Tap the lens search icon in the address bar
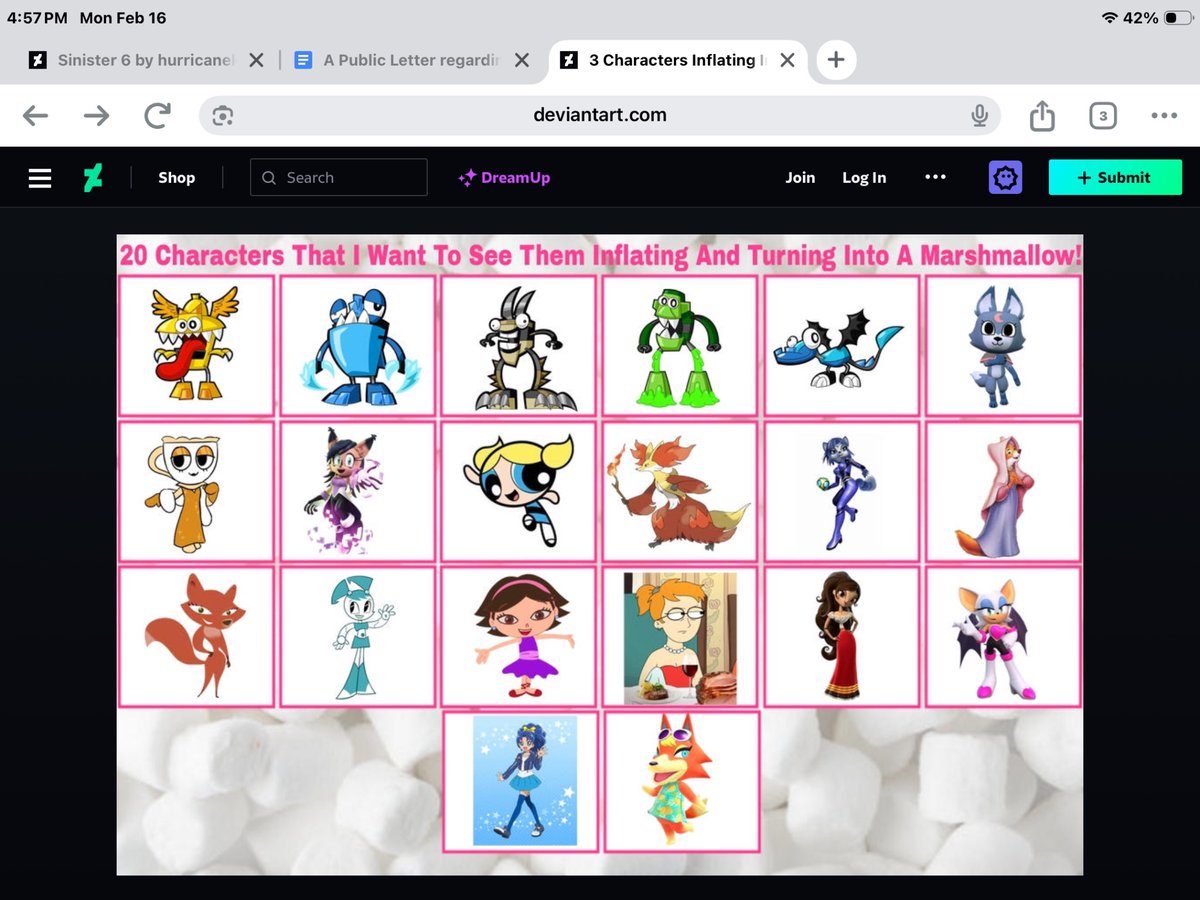The image size is (1200, 900). tap(223, 116)
